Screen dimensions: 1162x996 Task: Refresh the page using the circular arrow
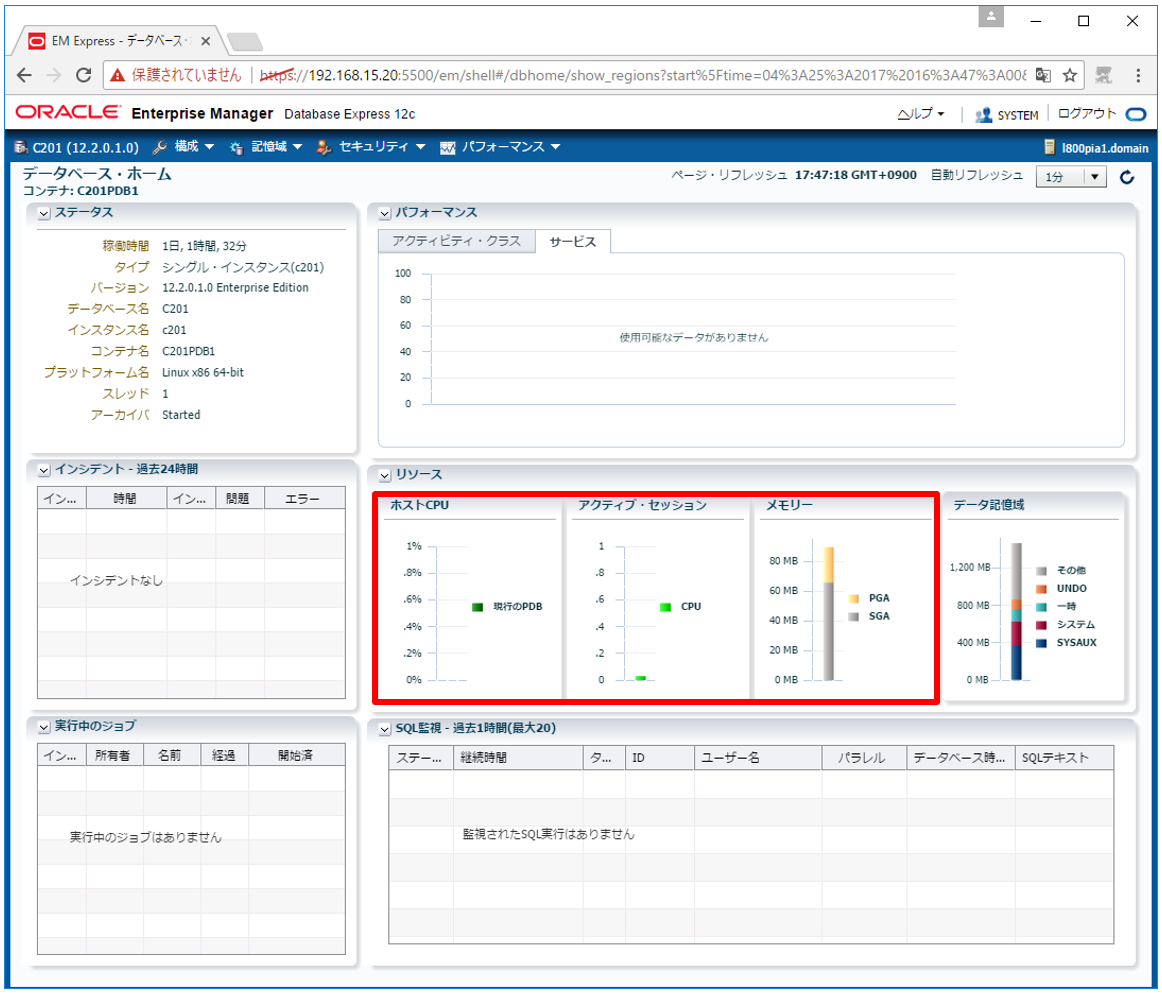tap(1127, 176)
